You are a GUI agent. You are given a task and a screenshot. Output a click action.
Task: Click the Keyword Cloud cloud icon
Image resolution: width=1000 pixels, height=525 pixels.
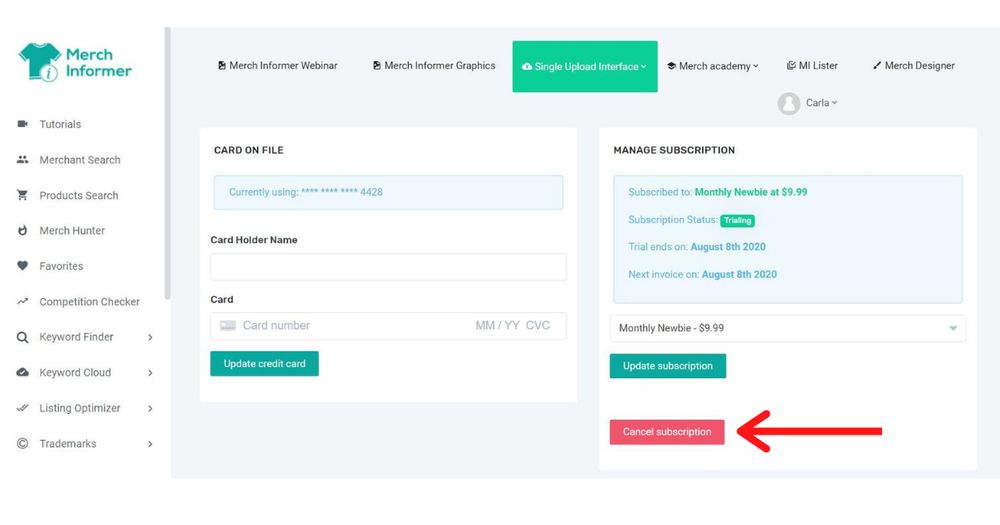(x=22, y=372)
